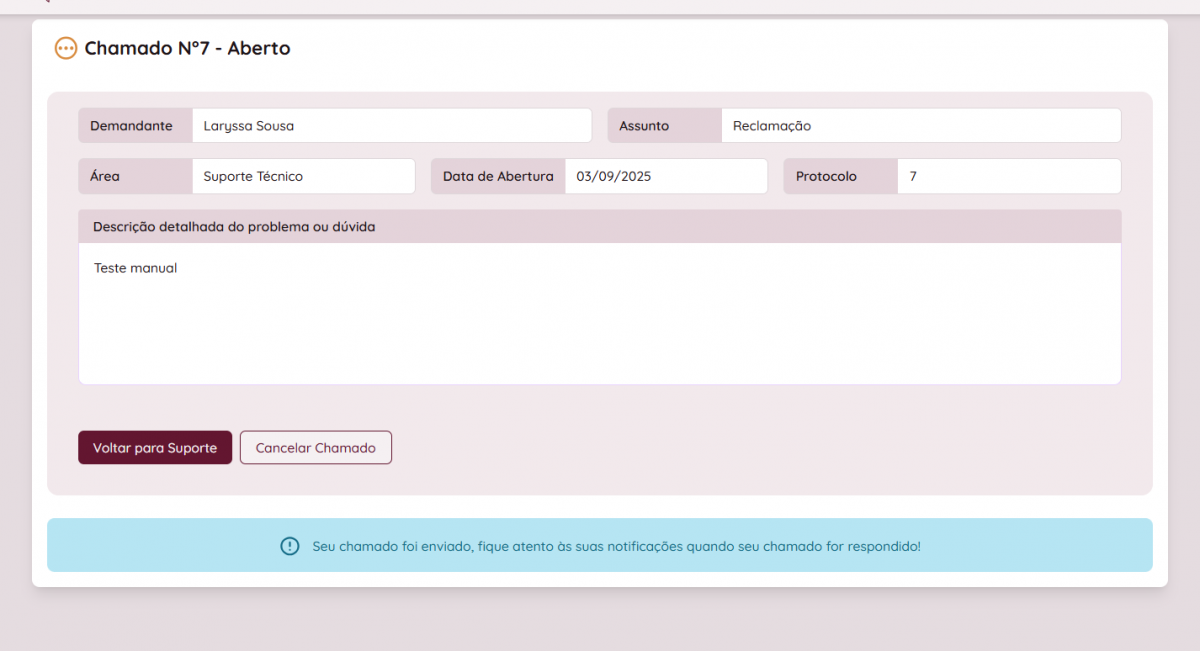Click the Seu chamado foi enviado message
Screen dimensions: 1200x651
pyautogui.click(x=616, y=546)
